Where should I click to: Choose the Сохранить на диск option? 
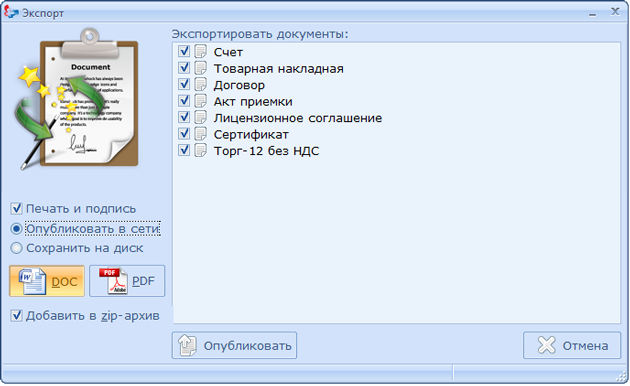(16, 248)
